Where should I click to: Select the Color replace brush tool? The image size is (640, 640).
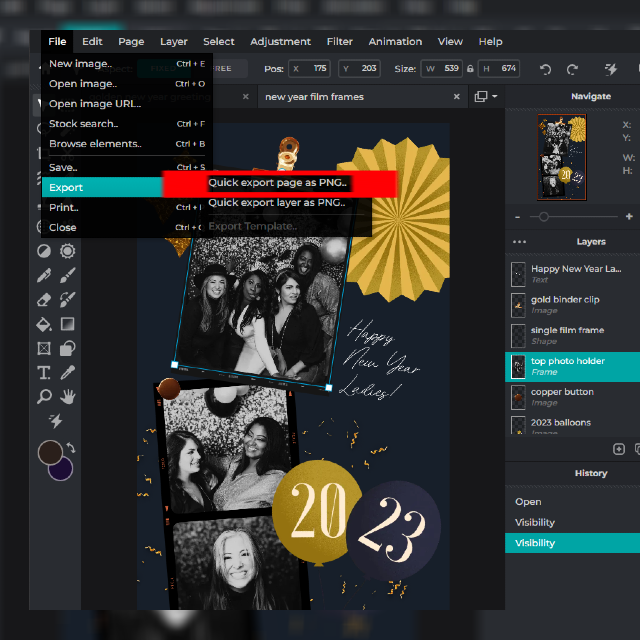(x=68, y=300)
